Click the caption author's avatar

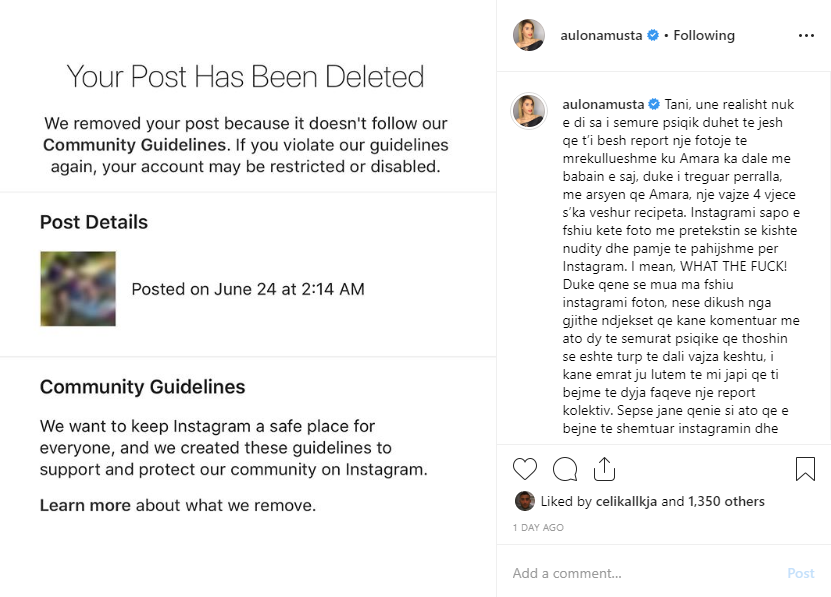(x=528, y=111)
